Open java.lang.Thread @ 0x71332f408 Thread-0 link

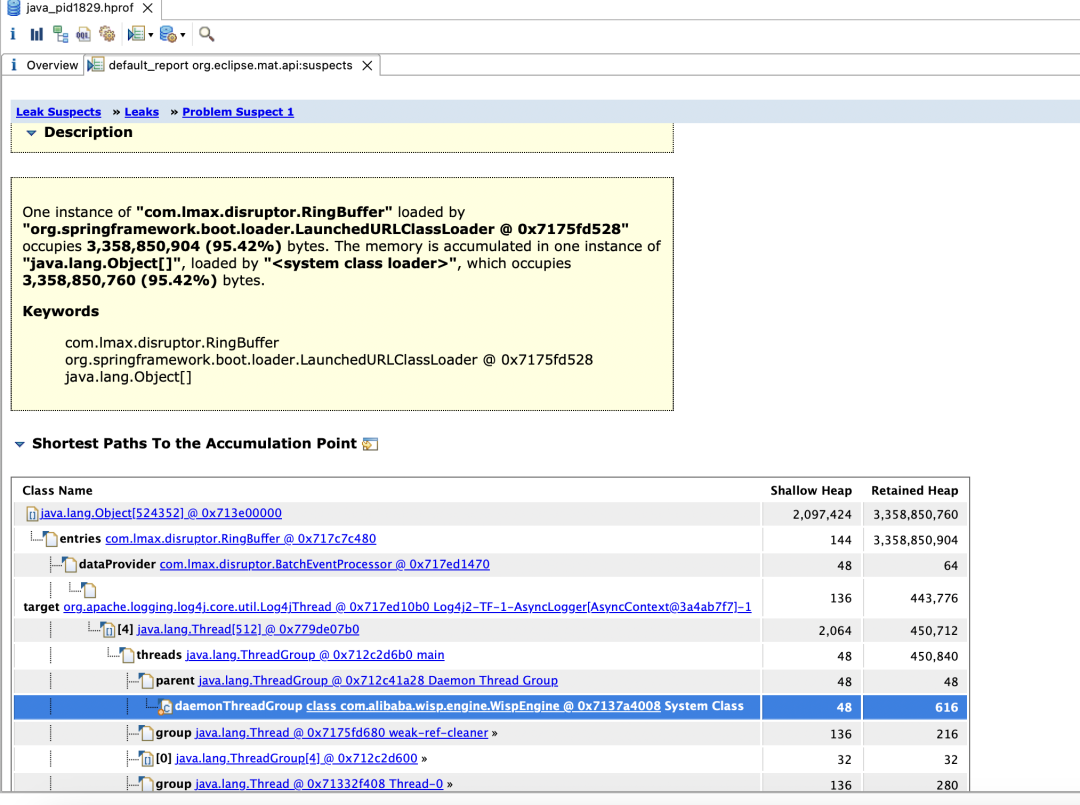[x=319, y=784]
